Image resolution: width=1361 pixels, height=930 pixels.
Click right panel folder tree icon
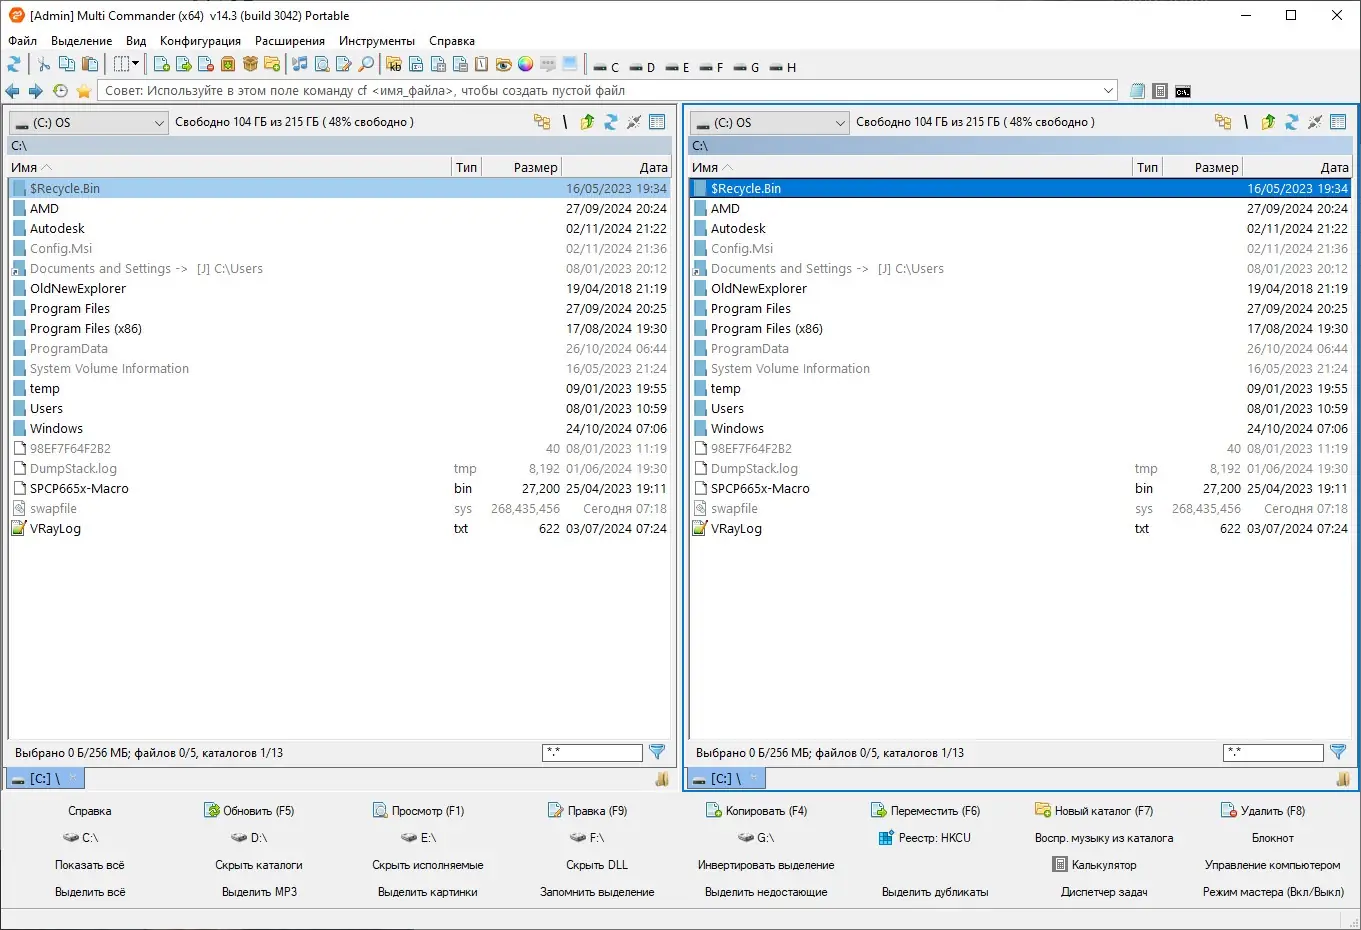[1223, 122]
